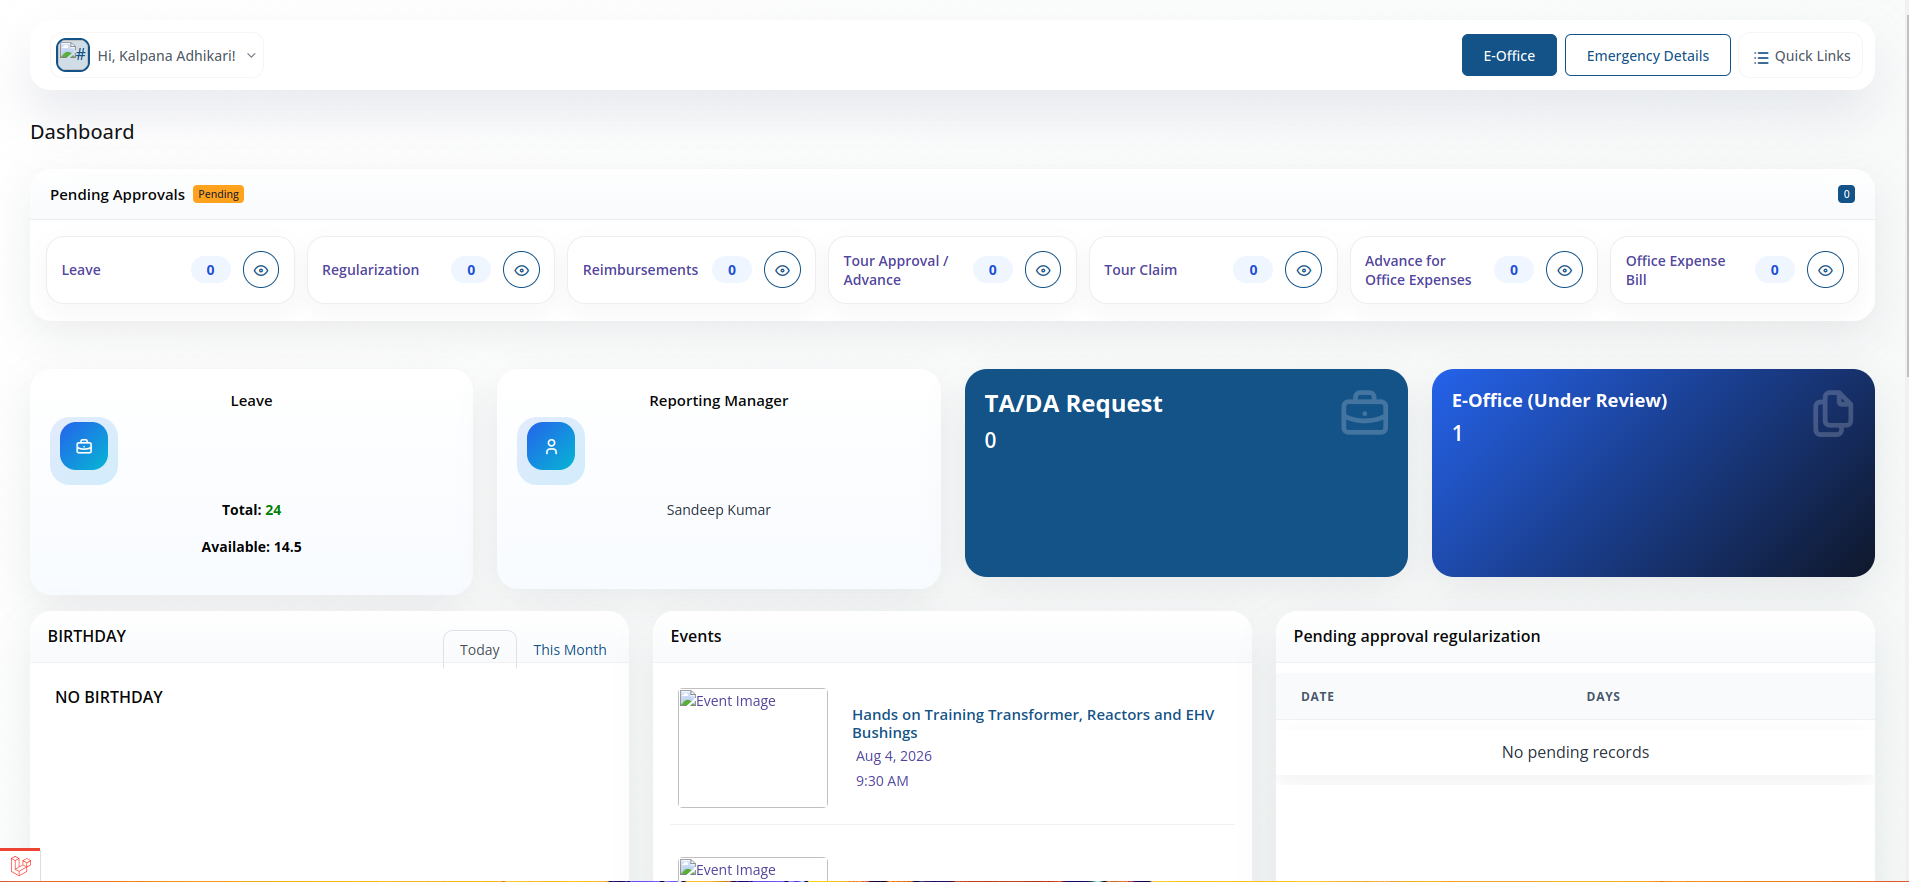1909x882 pixels.
Task: Expand the Hi, Kalpana Adhikari dropdown arrow
Action: (x=251, y=56)
